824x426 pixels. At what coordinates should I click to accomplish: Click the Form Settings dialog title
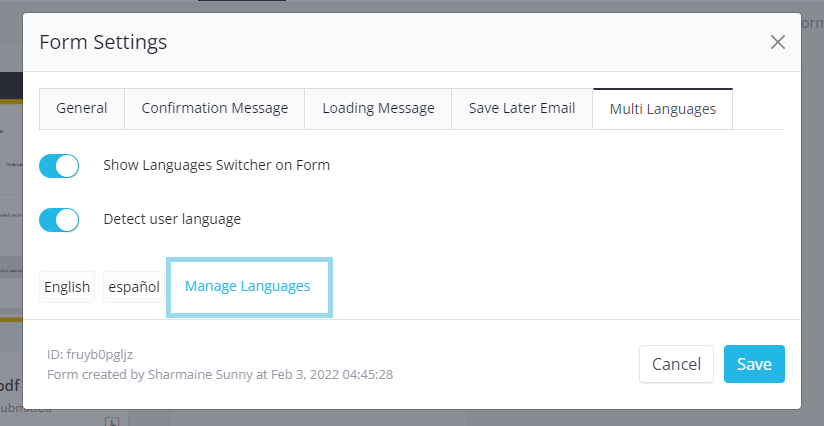pyautogui.click(x=103, y=42)
